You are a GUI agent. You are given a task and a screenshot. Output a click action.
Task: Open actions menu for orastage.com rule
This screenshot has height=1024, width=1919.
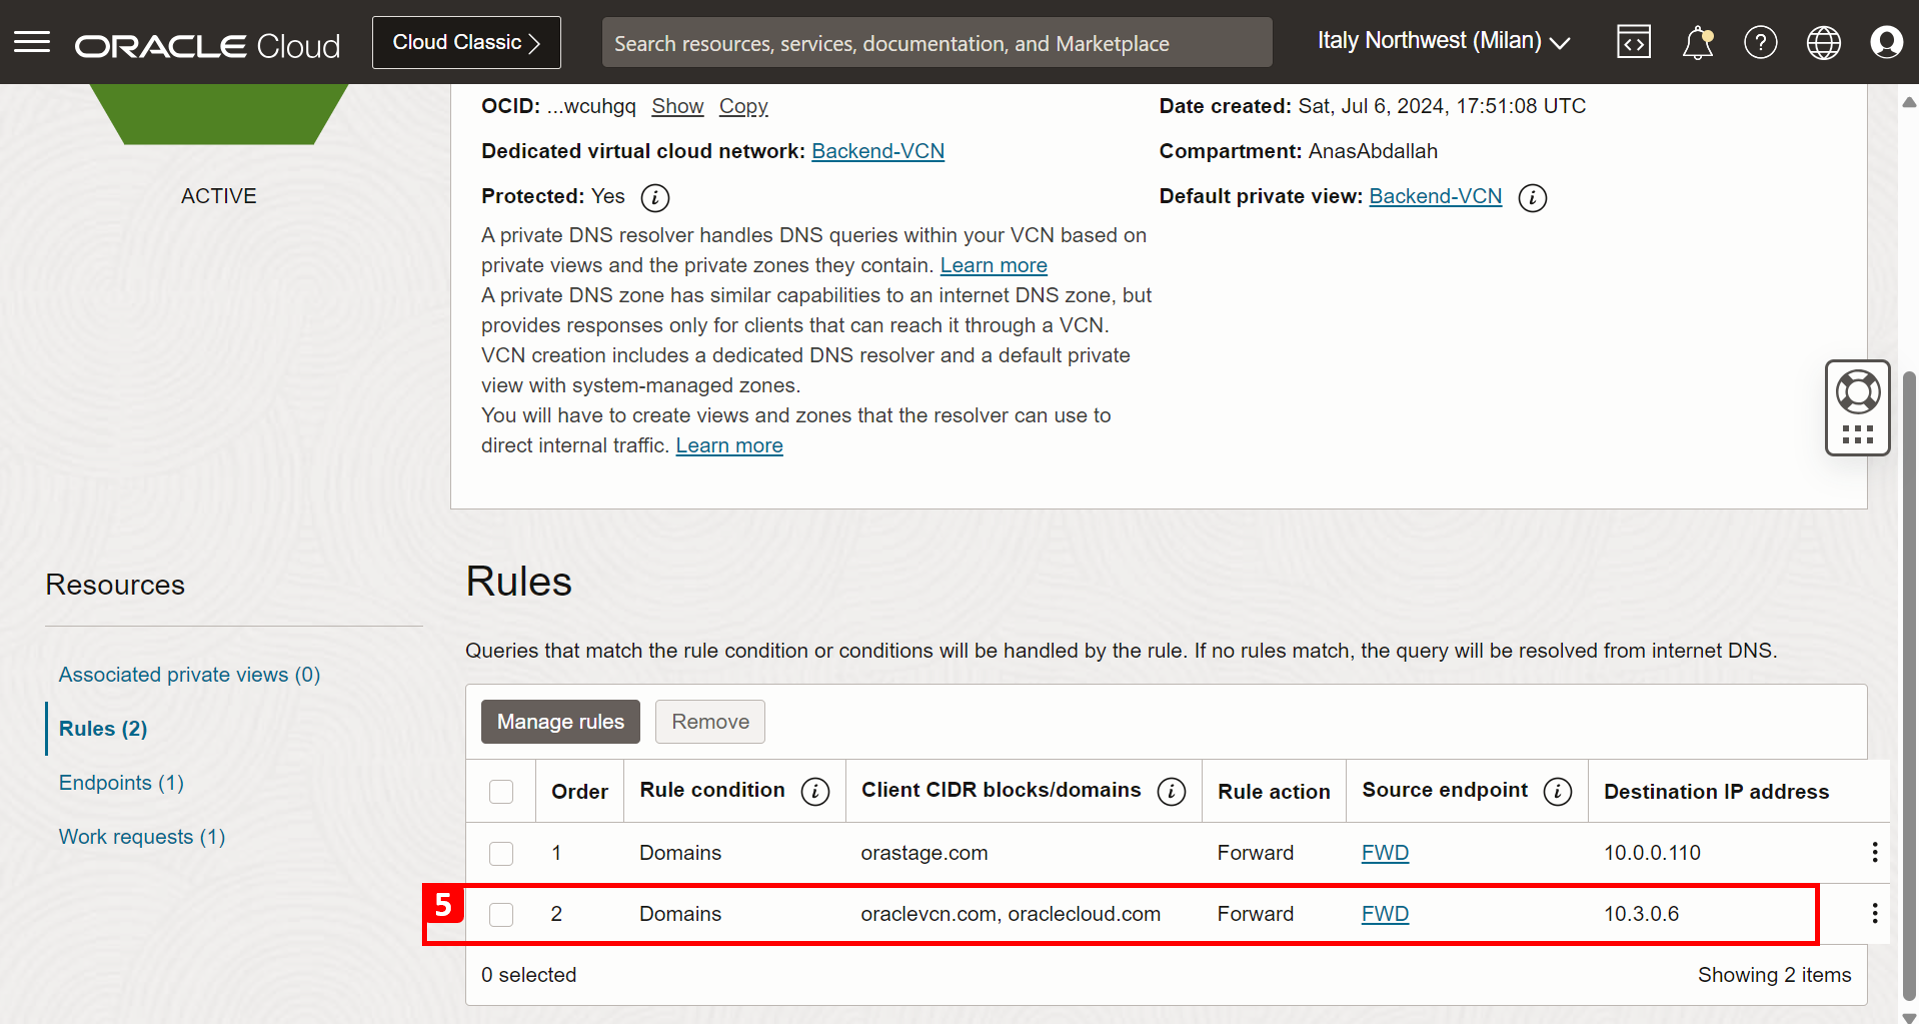1875,852
